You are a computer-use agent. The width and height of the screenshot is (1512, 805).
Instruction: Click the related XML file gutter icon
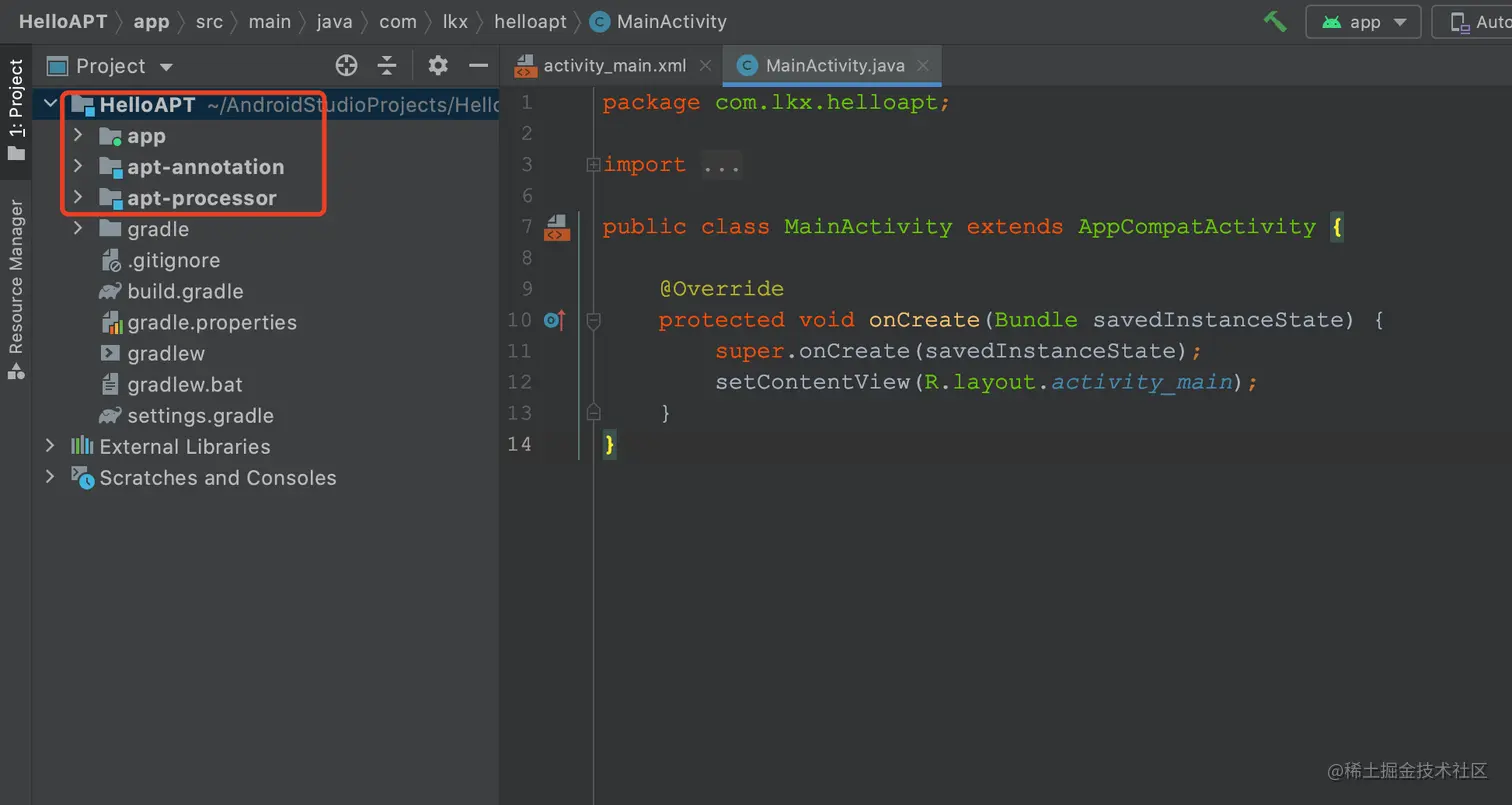tap(556, 228)
